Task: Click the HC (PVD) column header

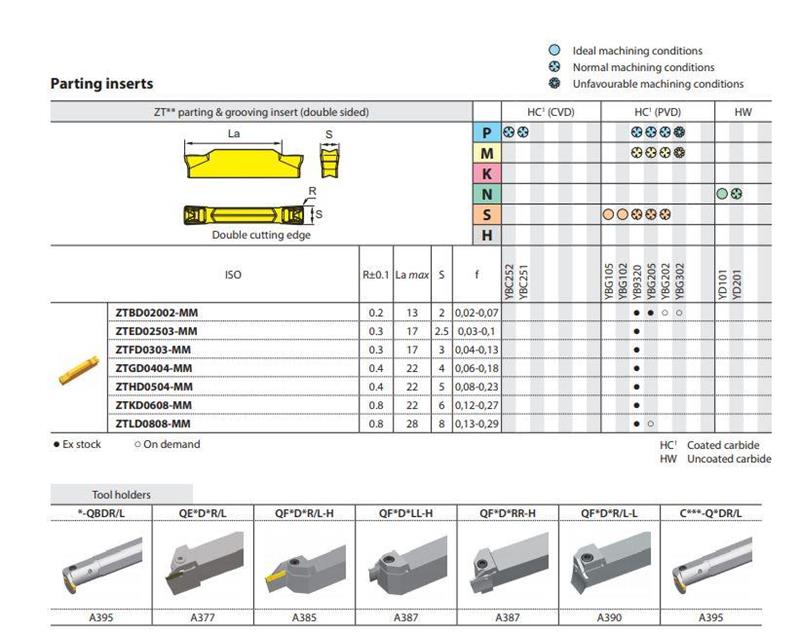Action: pos(657,113)
